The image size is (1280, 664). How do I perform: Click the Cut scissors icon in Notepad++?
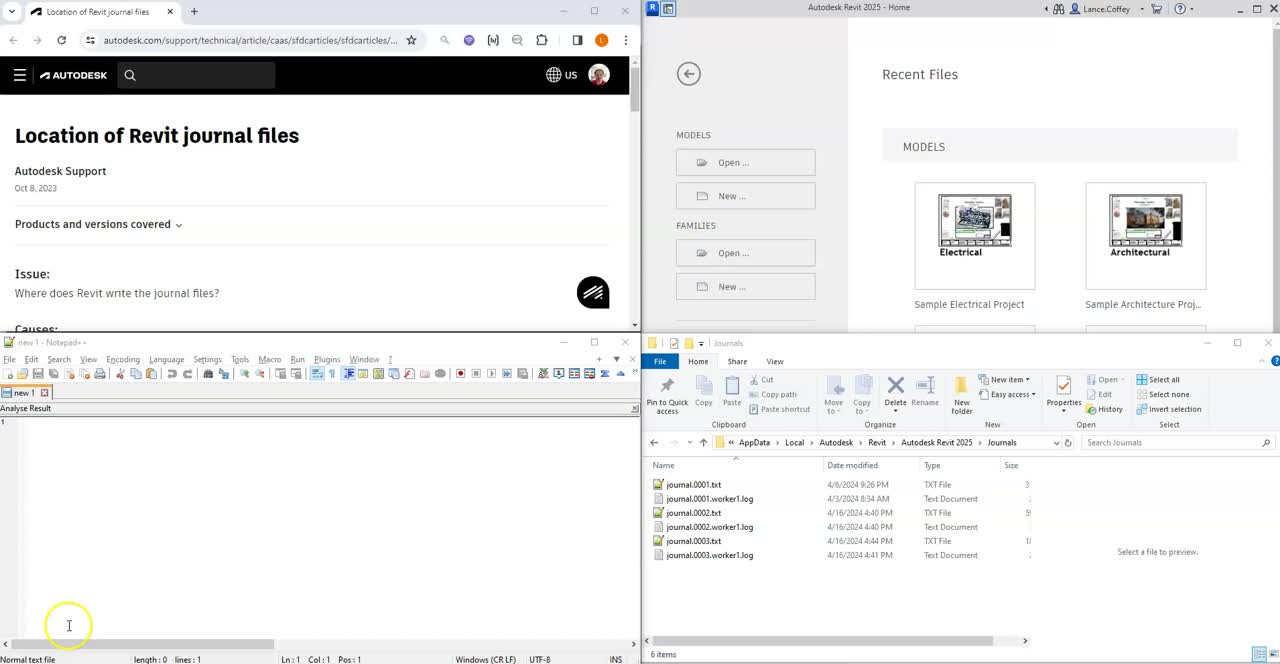click(120, 374)
